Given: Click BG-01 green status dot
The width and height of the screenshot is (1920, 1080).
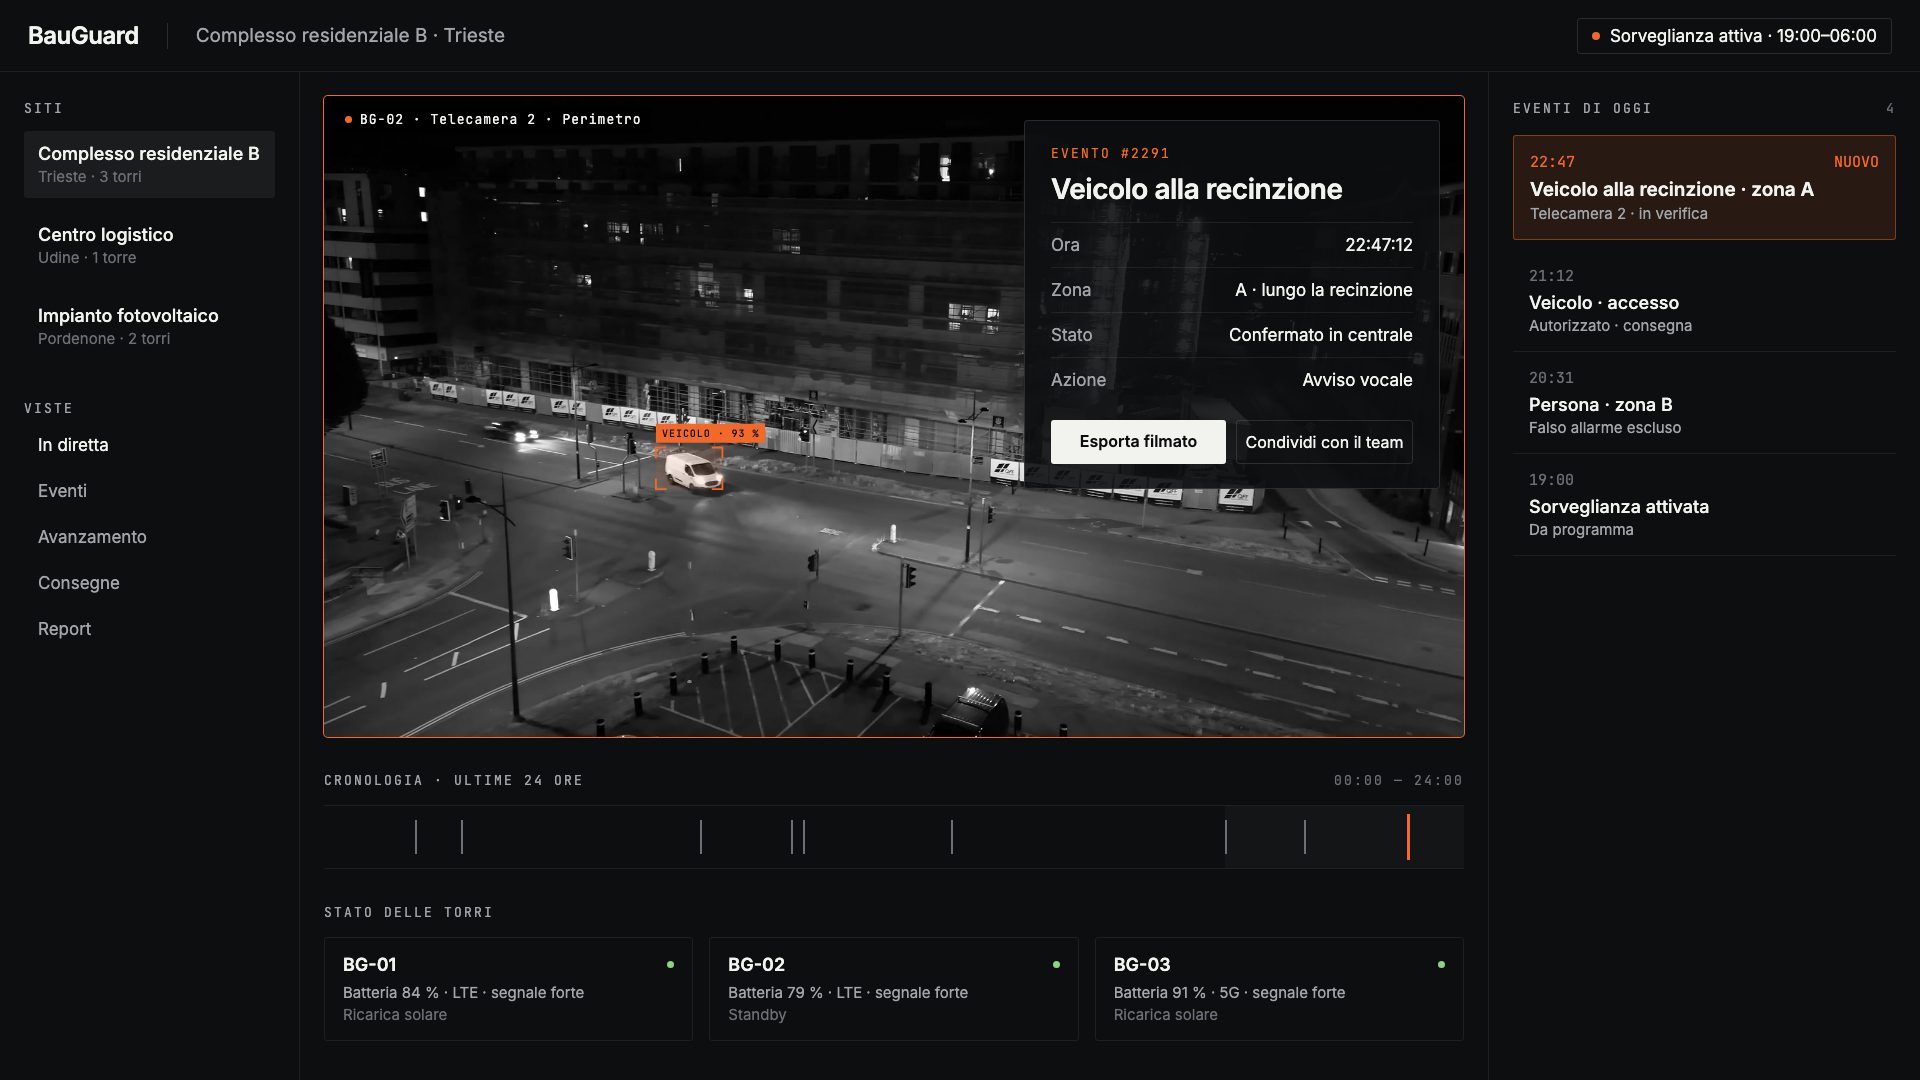Looking at the screenshot, I should (670, 965).
